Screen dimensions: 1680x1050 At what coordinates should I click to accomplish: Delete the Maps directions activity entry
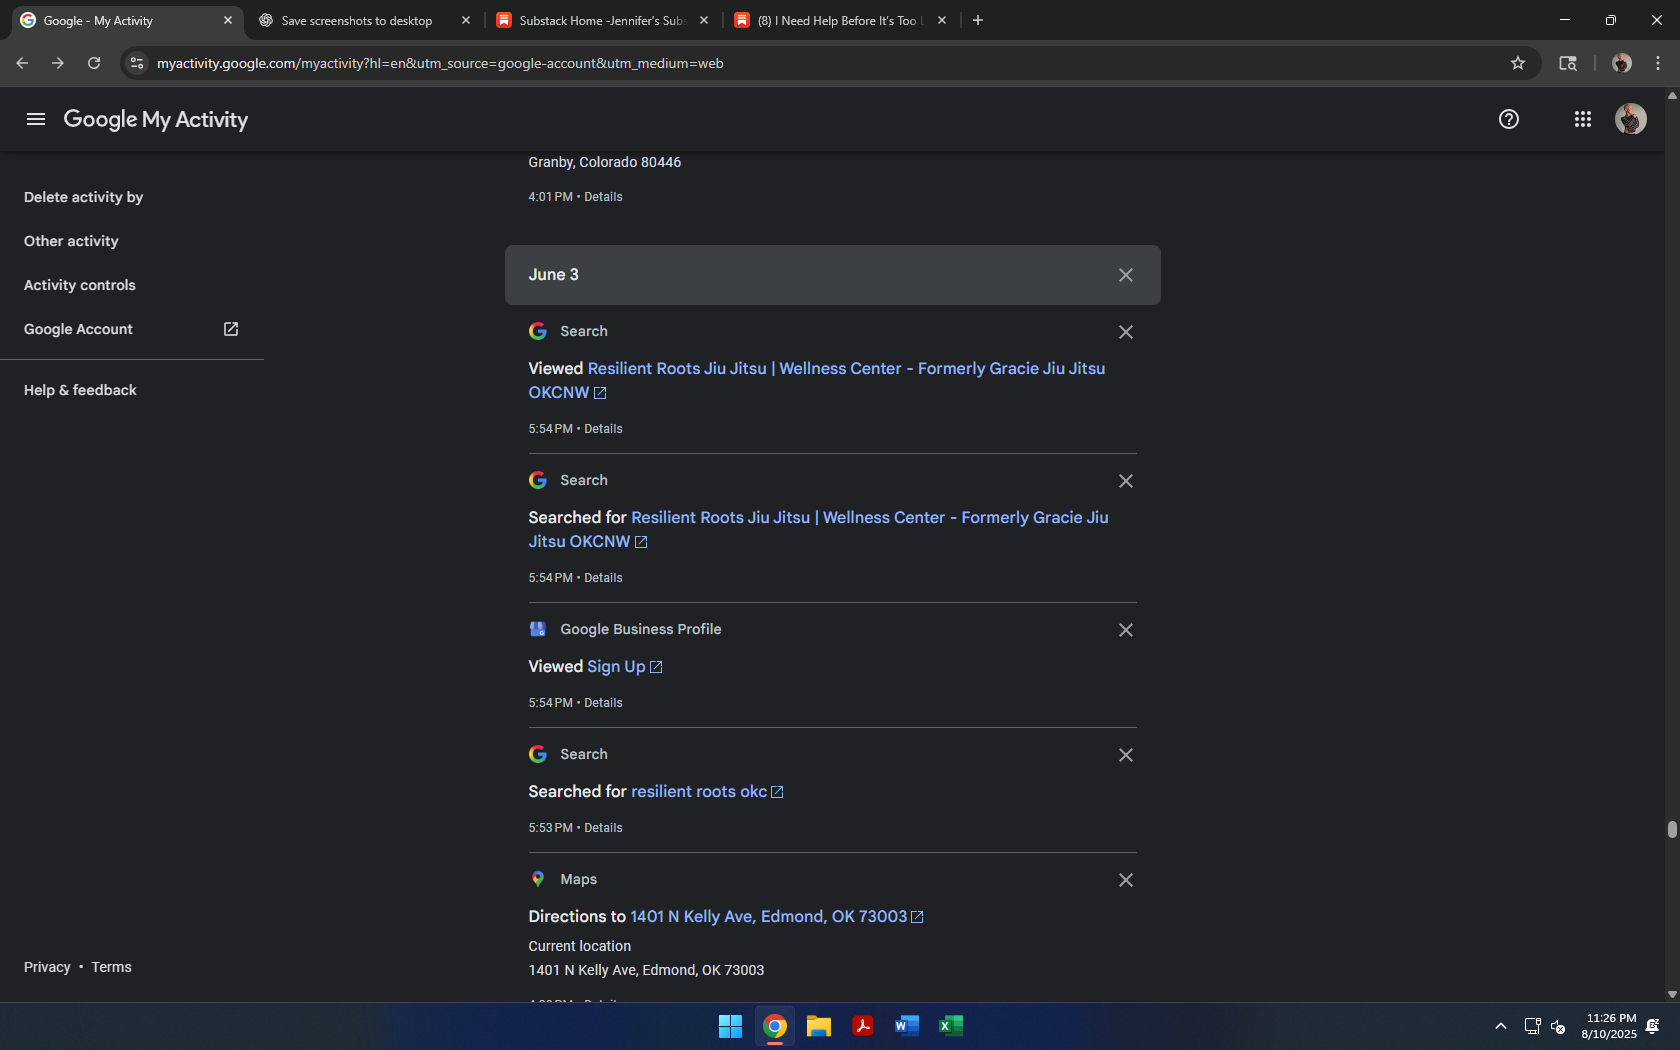1126,880
